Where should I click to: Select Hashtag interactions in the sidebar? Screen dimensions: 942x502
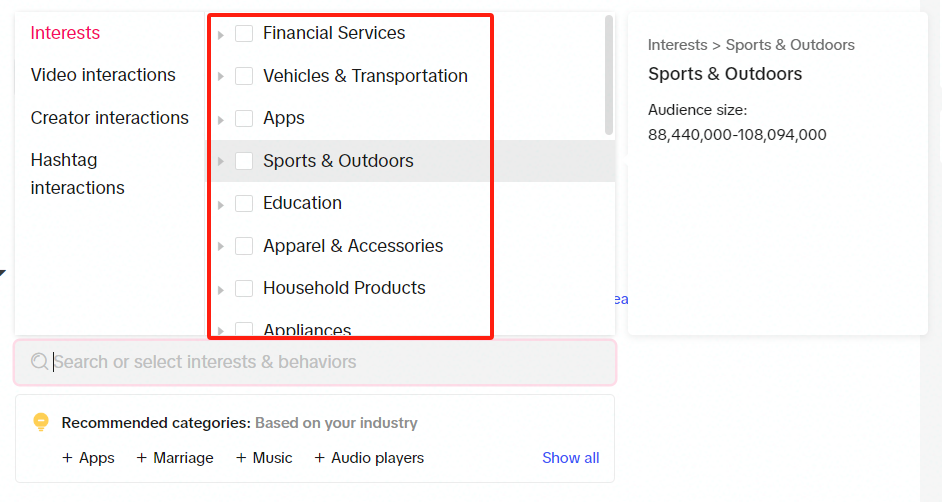(x=77, y=174)
